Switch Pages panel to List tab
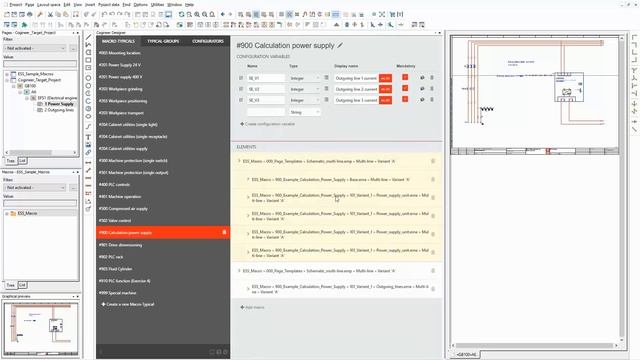The height and width of the screenshot is (360, 640). tap(22, 161)
